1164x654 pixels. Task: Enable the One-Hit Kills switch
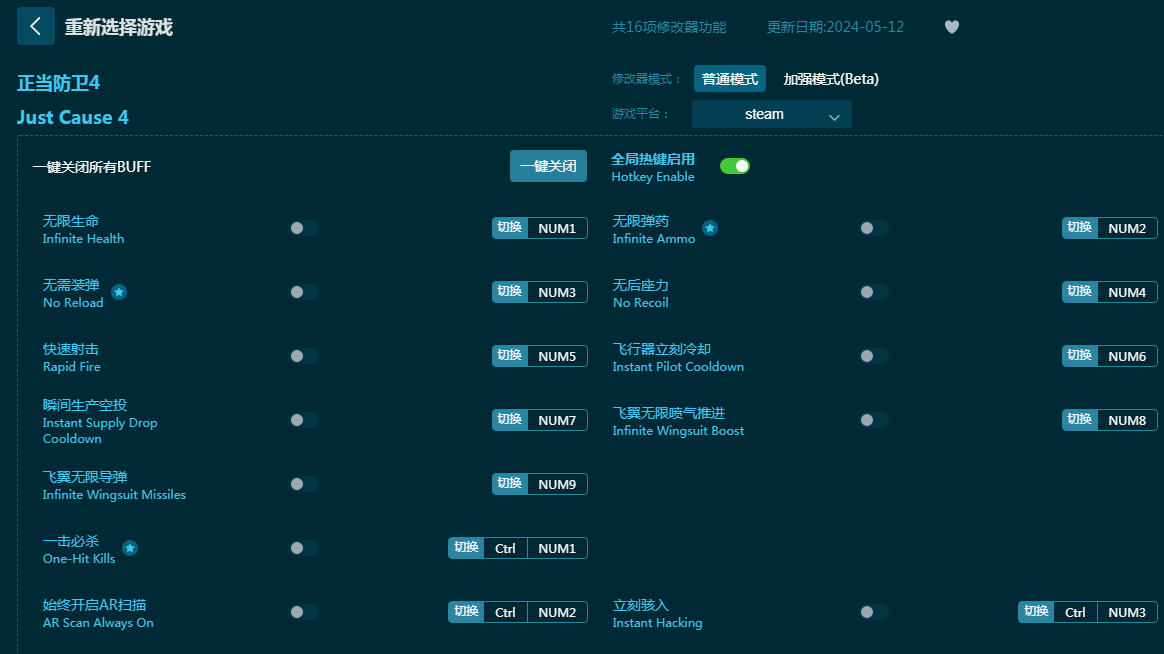304,548
